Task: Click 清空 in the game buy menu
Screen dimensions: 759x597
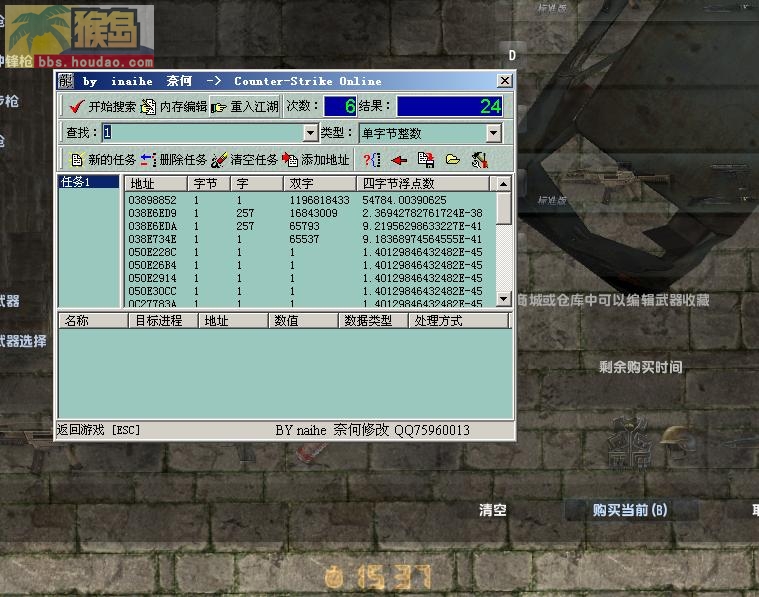Action: (493, 510)
